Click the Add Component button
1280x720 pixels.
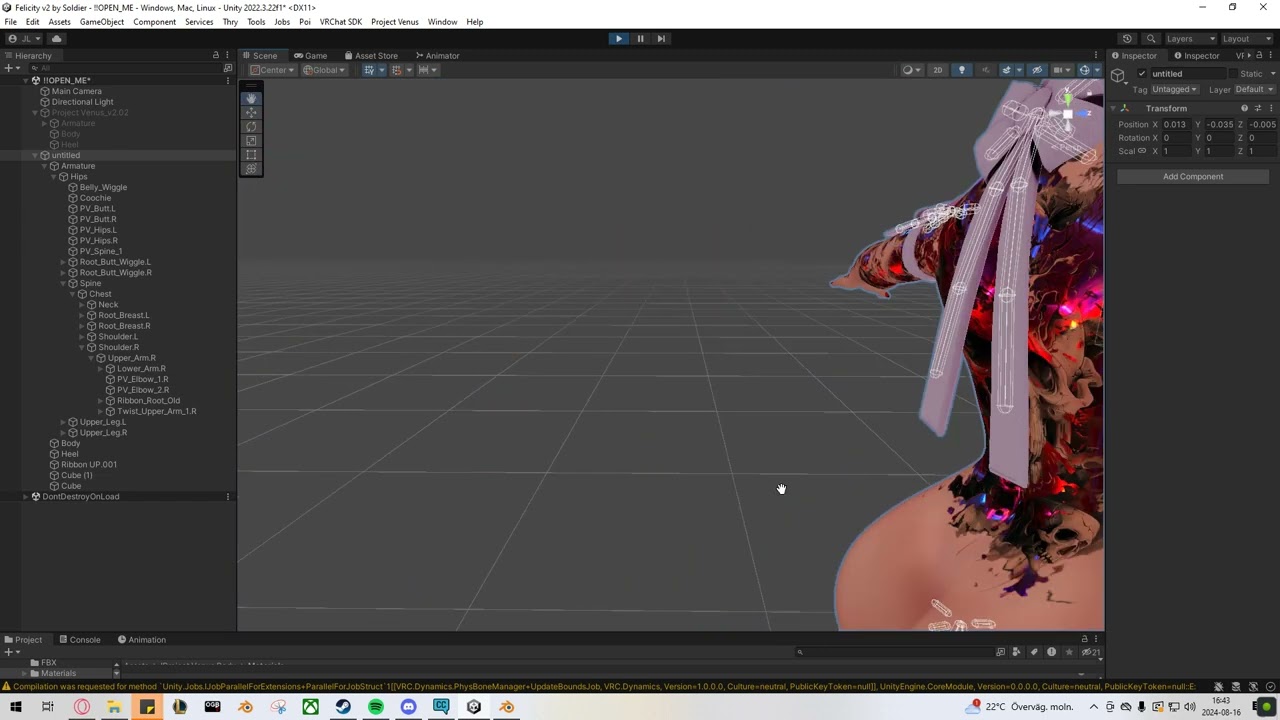pos(1193,176)
